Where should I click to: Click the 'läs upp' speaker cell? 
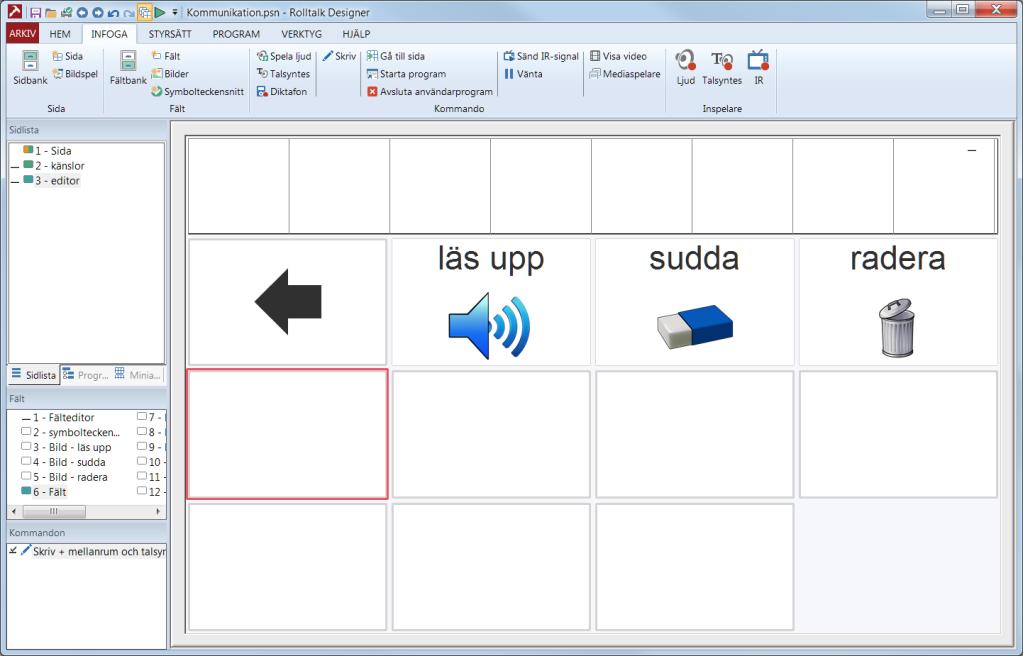click(x=491, y=302)
